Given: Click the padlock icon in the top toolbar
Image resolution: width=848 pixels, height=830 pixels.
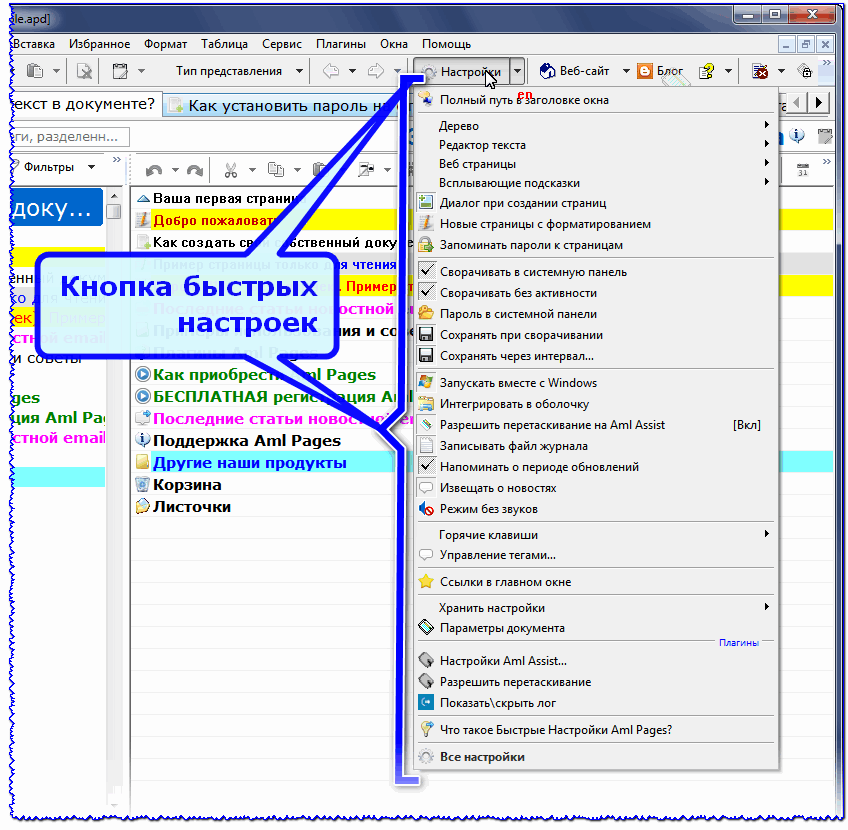Looking at the screenshot, I should coord(805,71).
